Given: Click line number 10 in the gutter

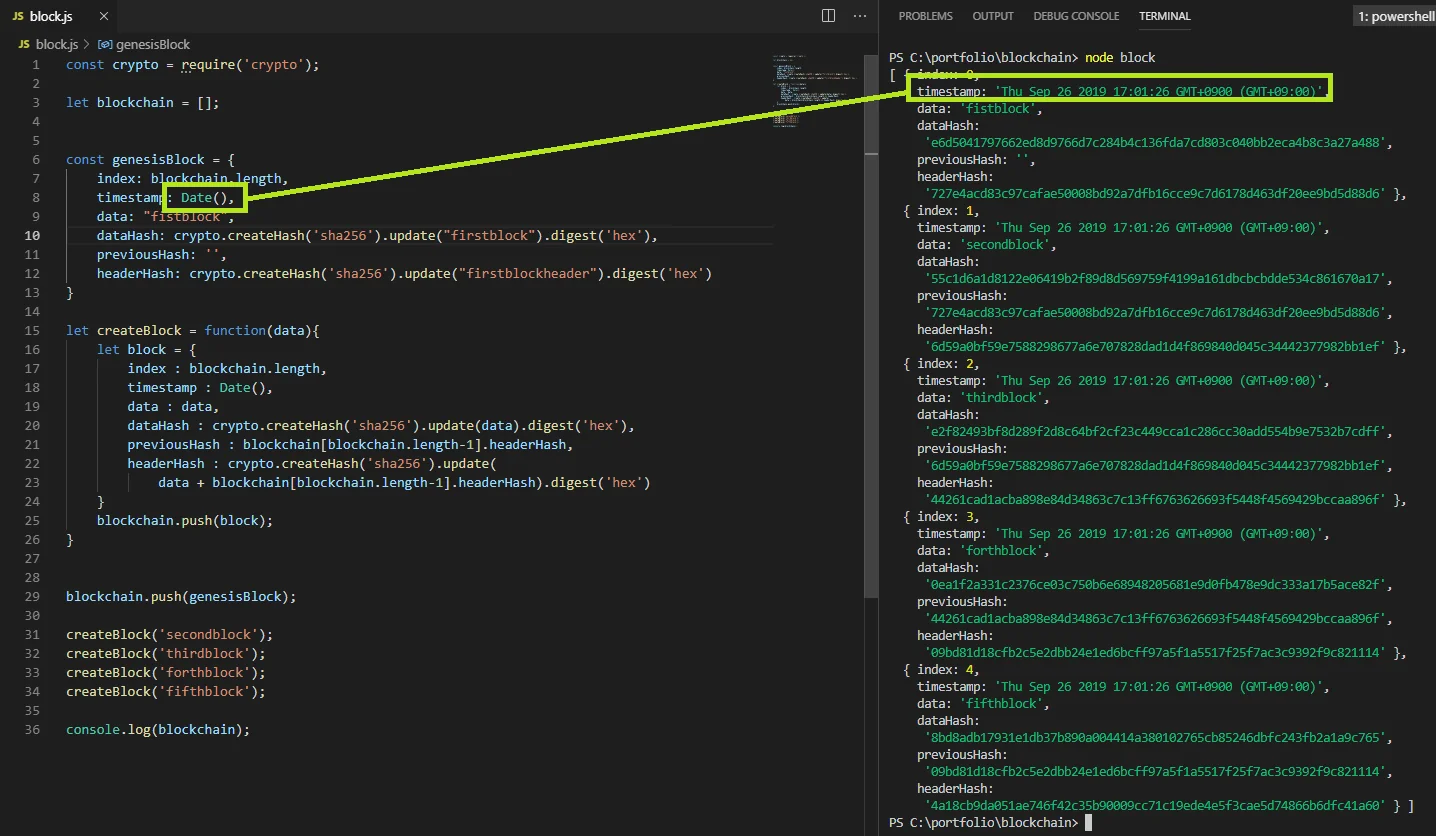Looking at the screenshot, I should [x=33, y=236].
